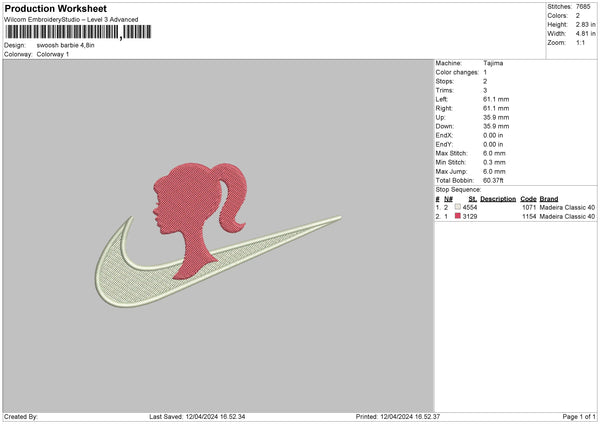The height and width of the screenshot is (424, 600).
Task: Select the Right value 61.1 mm
Action: click(x=496, y=108)
